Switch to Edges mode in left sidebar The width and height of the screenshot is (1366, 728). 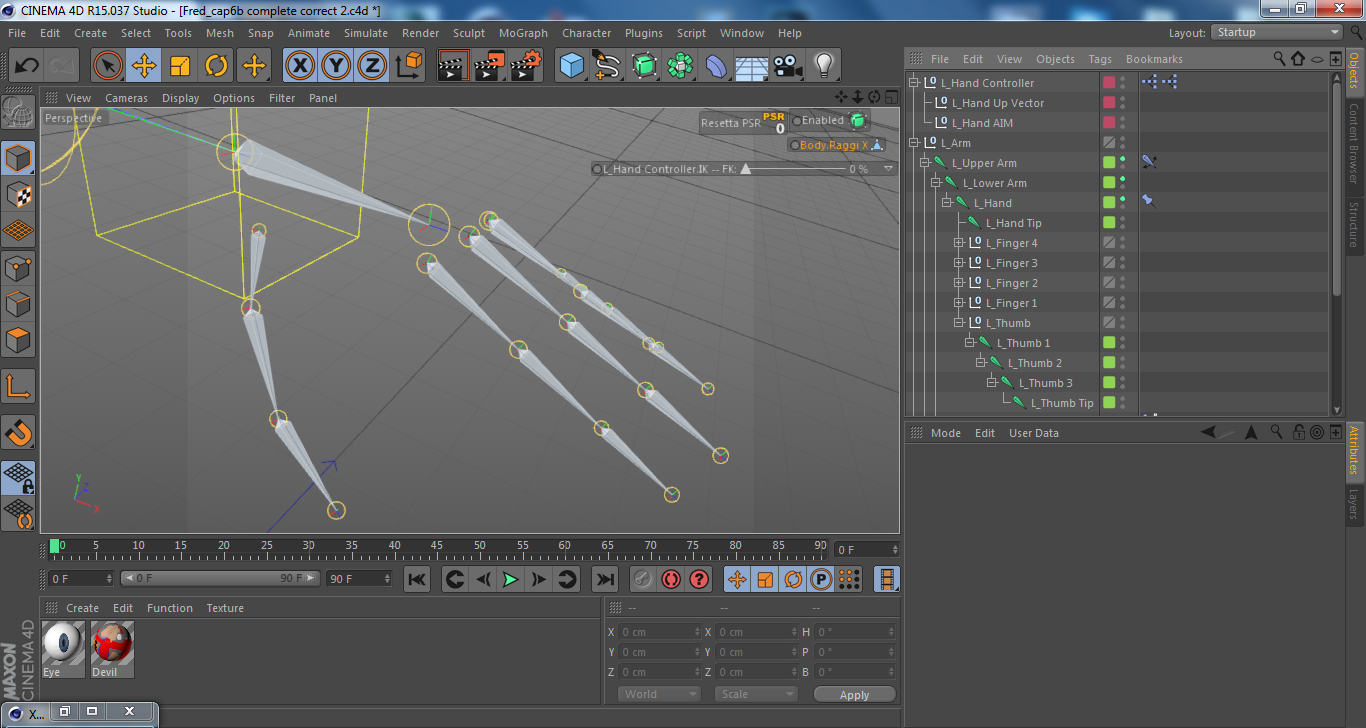pyautogui.click(x=18, y=303)
